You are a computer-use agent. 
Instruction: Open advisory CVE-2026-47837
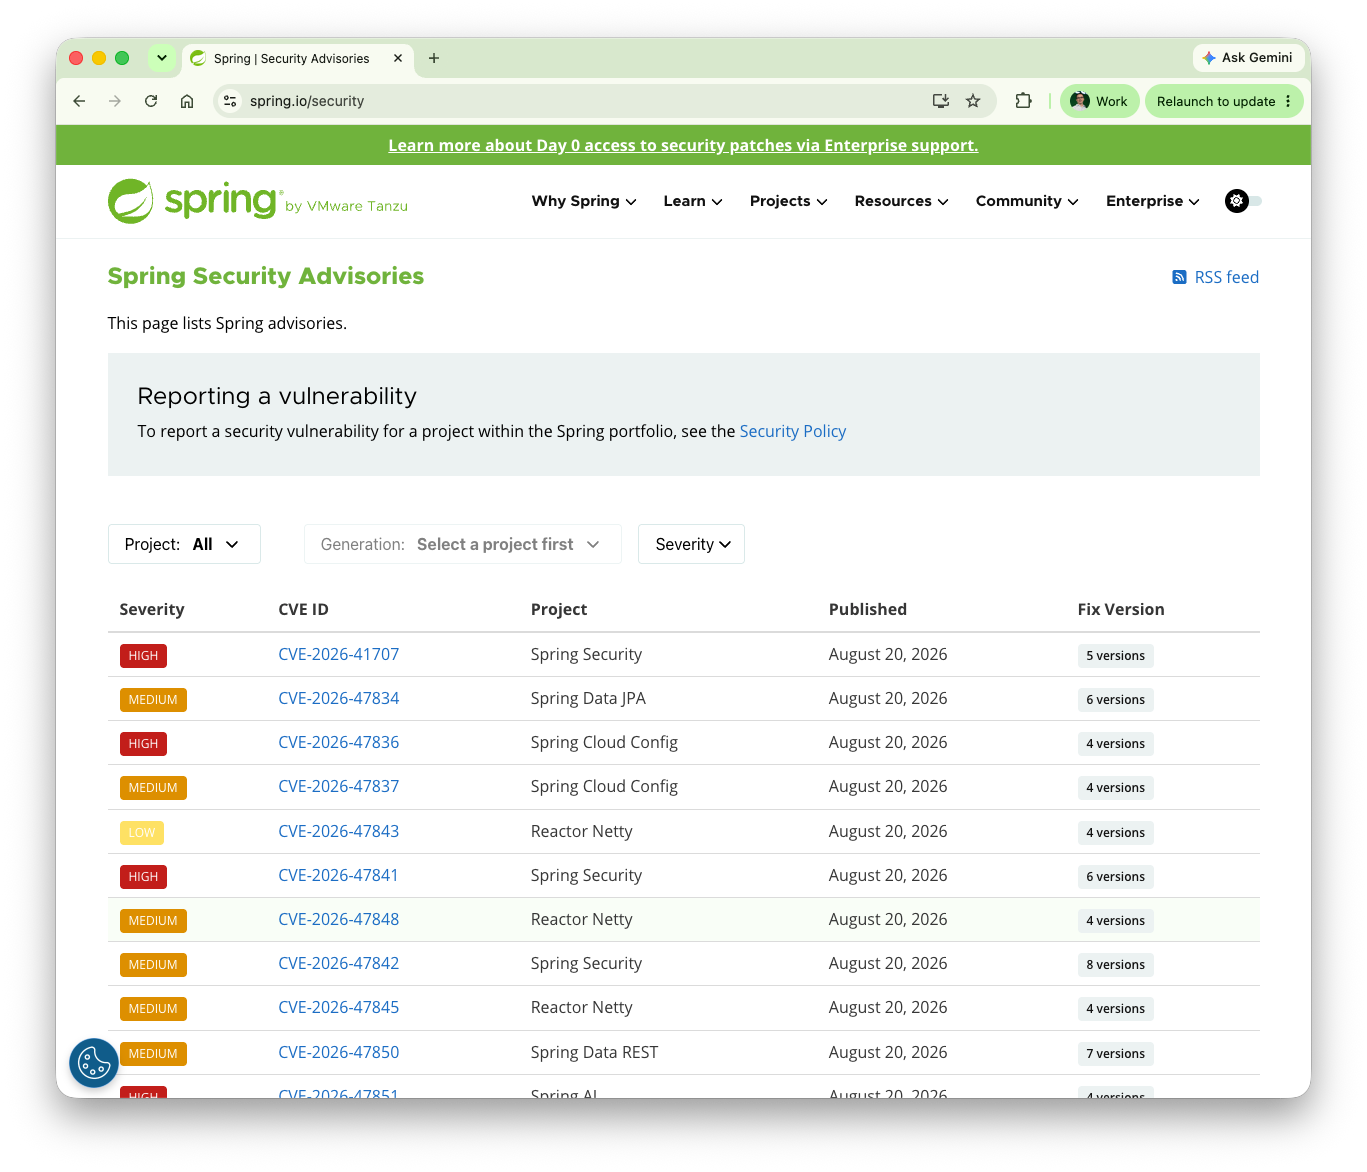339,786
